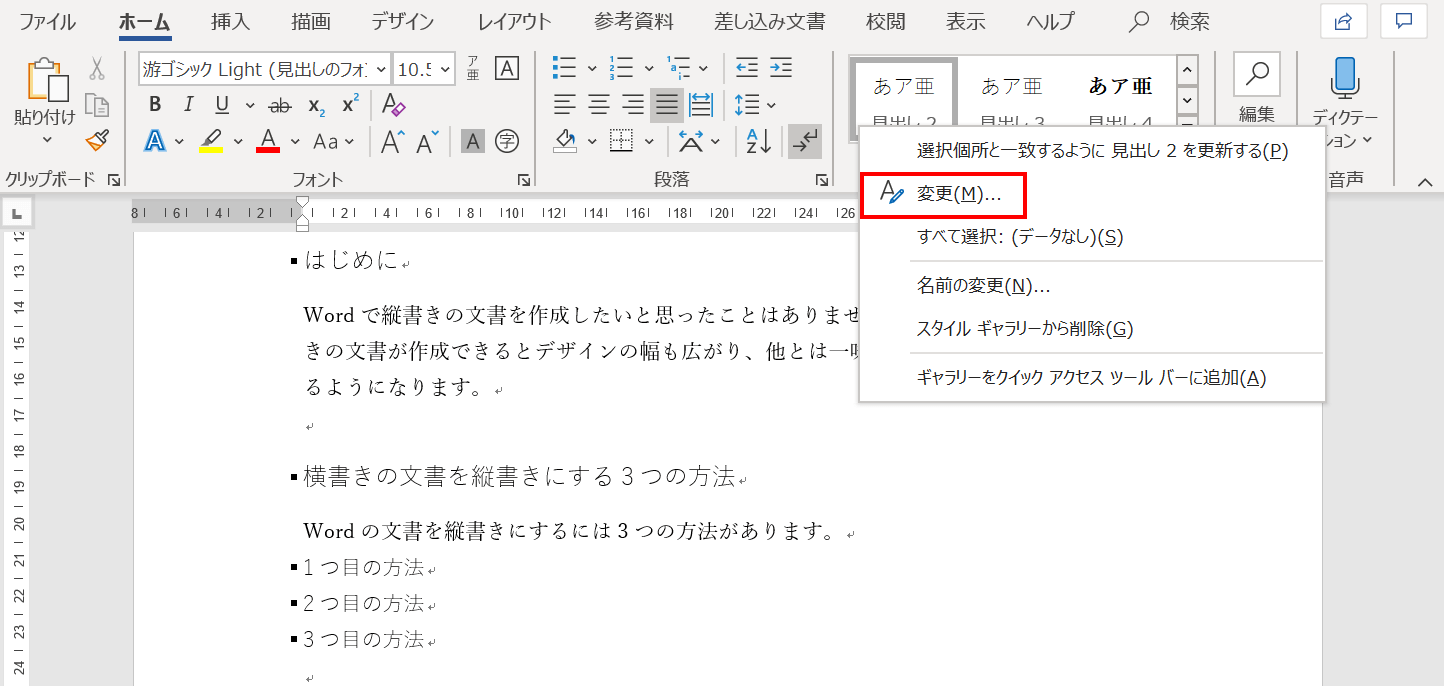The height and width of the screenshot is (686, 1444).
Task: Align text left
Action: (566, 104)
